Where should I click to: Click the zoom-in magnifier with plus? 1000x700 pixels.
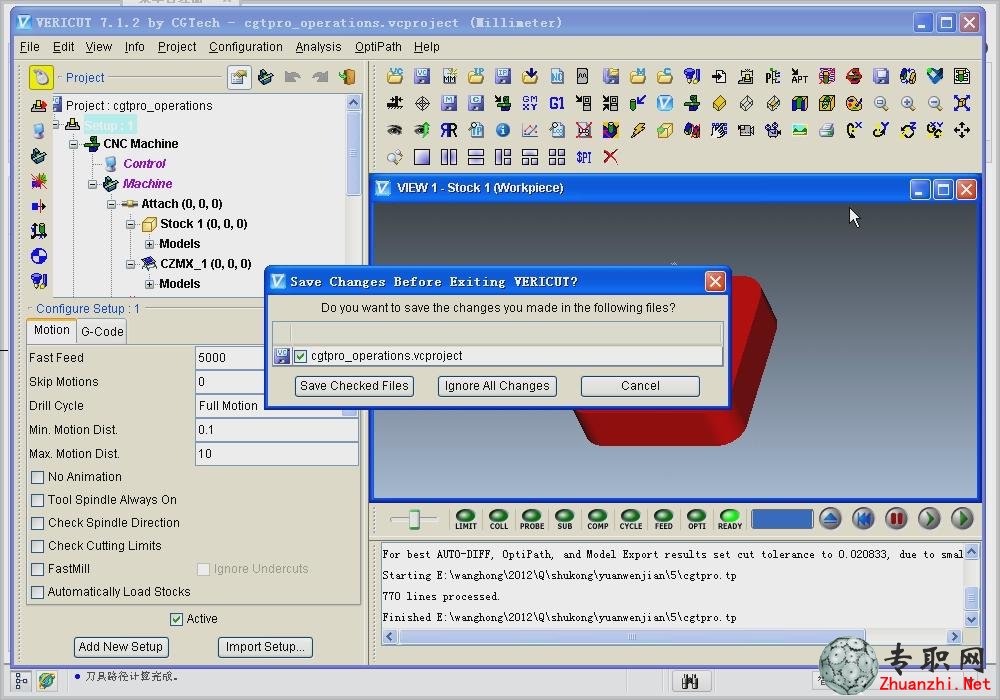908,103
